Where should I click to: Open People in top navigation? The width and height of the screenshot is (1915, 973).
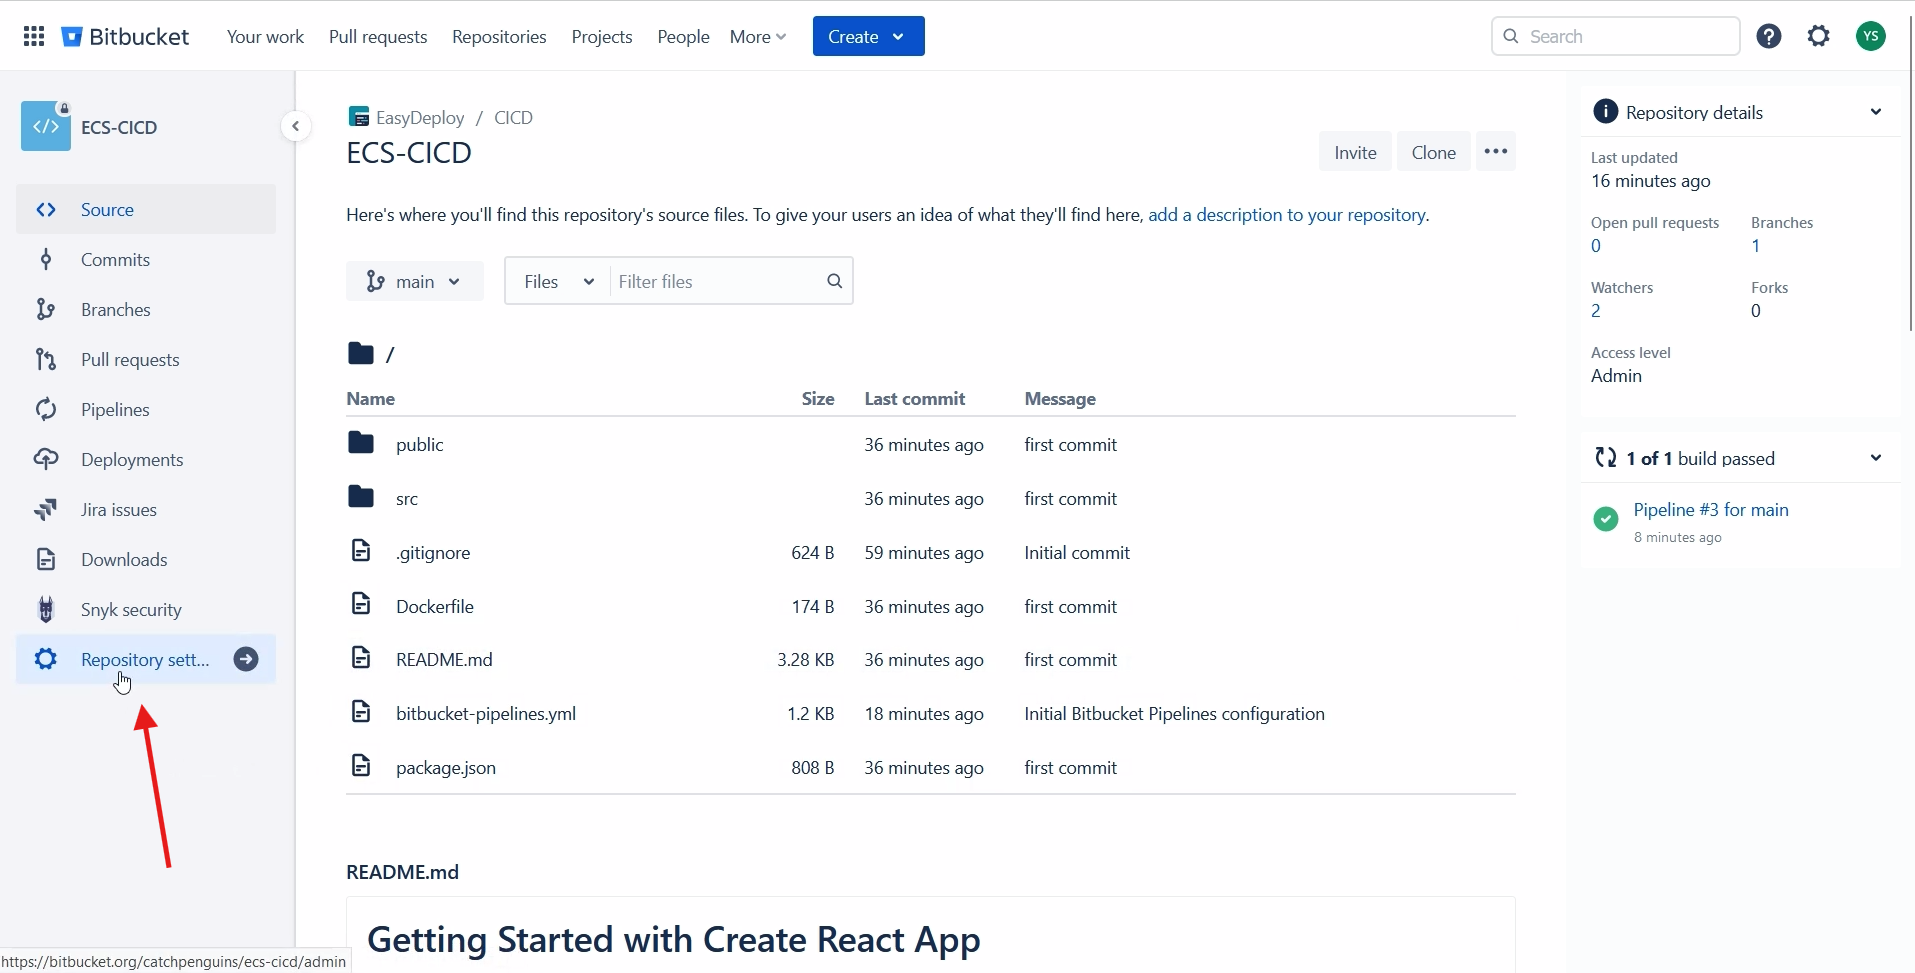(683, 37)
